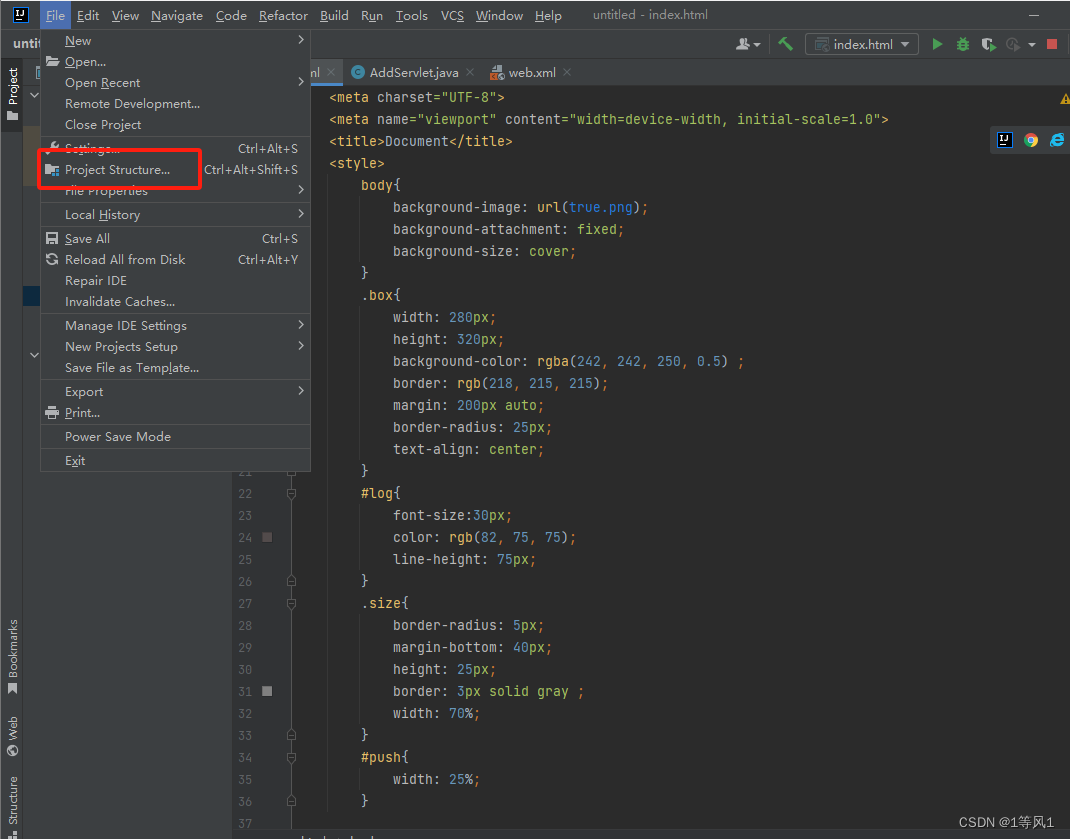1070x839 pixels.
Task: Build project with hammer icon
Action: (x=785, y=44)
